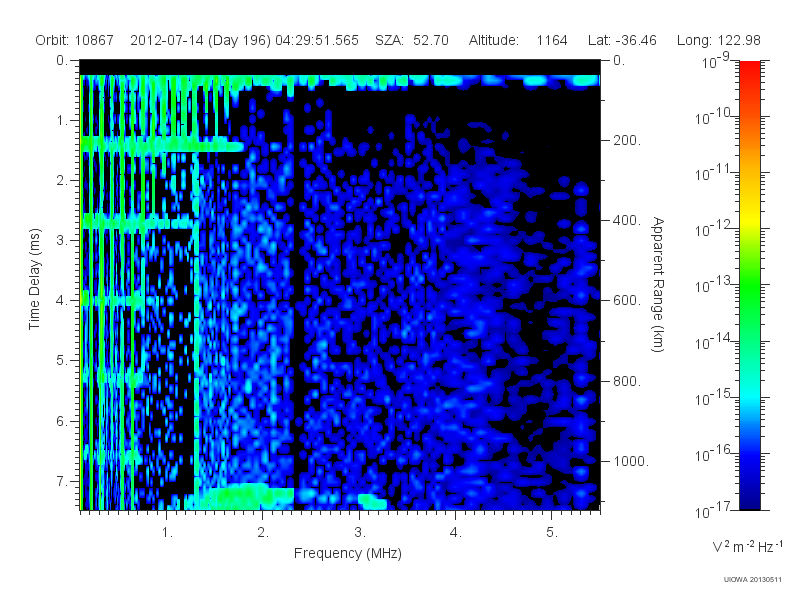Screen dimensions: 800x600
Task: Click the red top of the color bar
Action: 749,69
